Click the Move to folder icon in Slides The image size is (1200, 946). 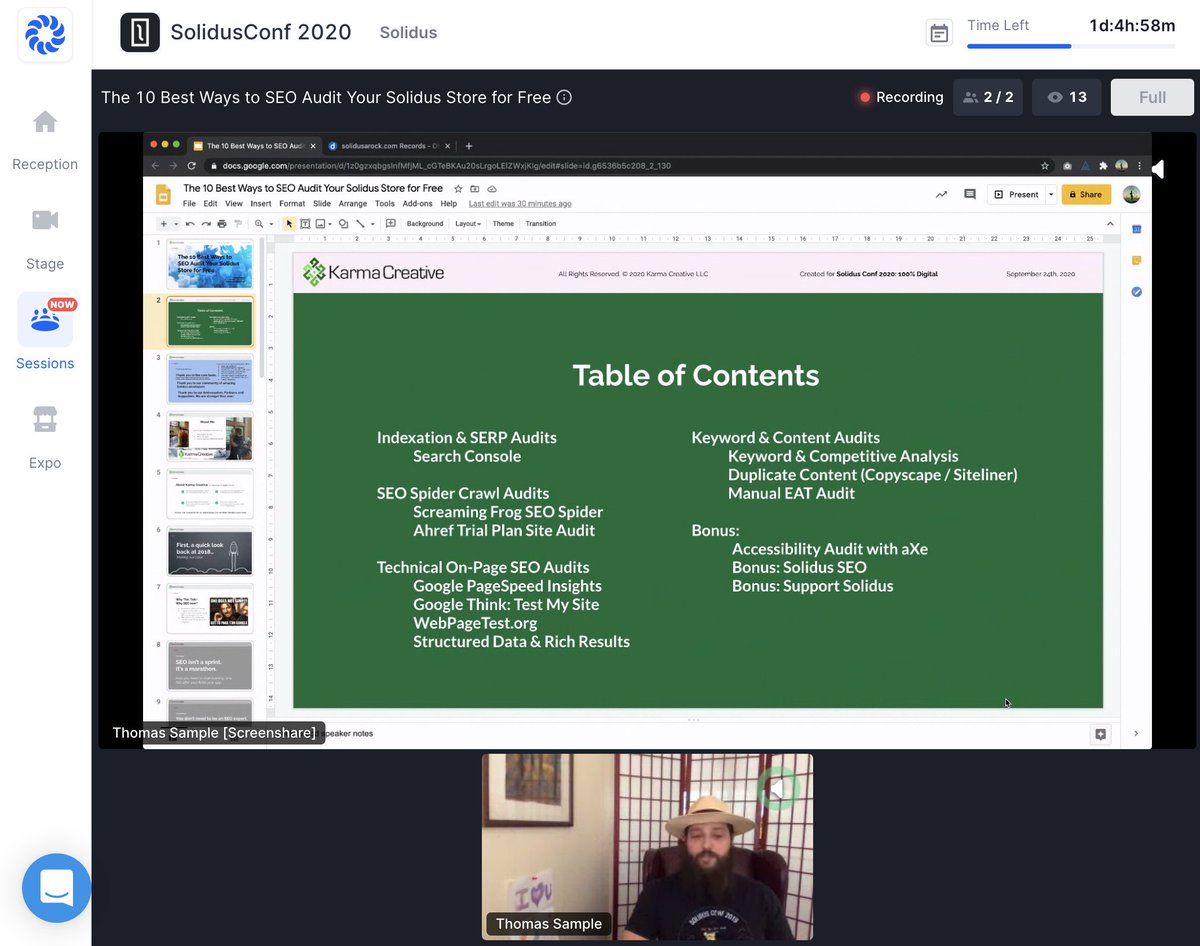pyautogui.click(x=475, y=188)
